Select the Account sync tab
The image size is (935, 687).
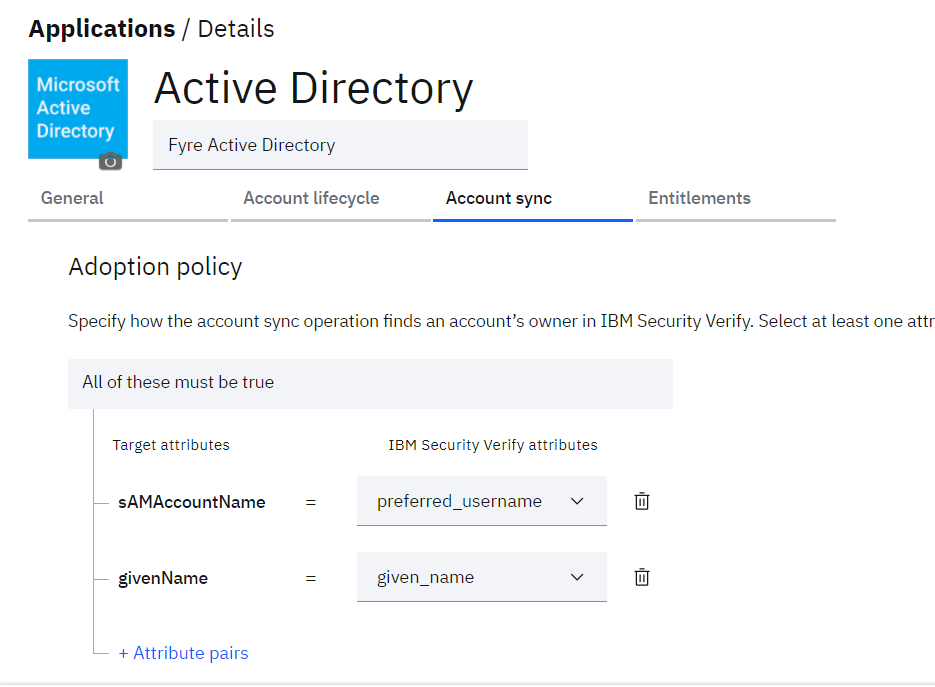[532, 199]
